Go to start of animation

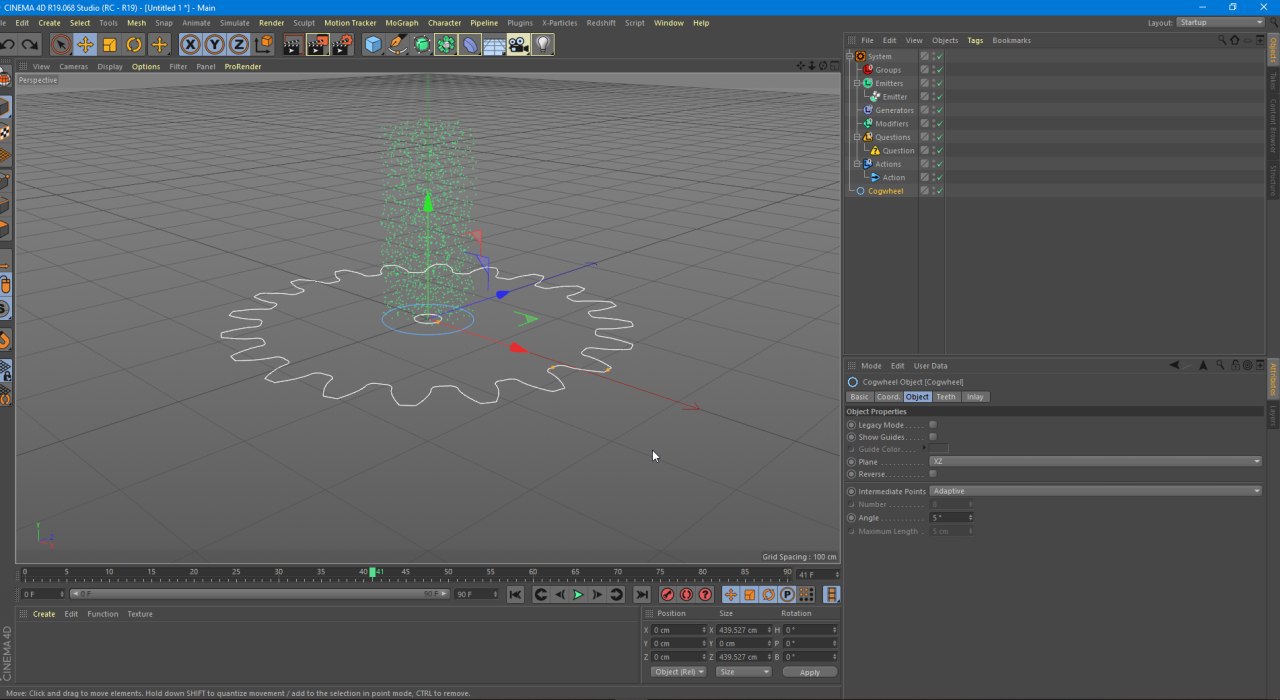515,594
